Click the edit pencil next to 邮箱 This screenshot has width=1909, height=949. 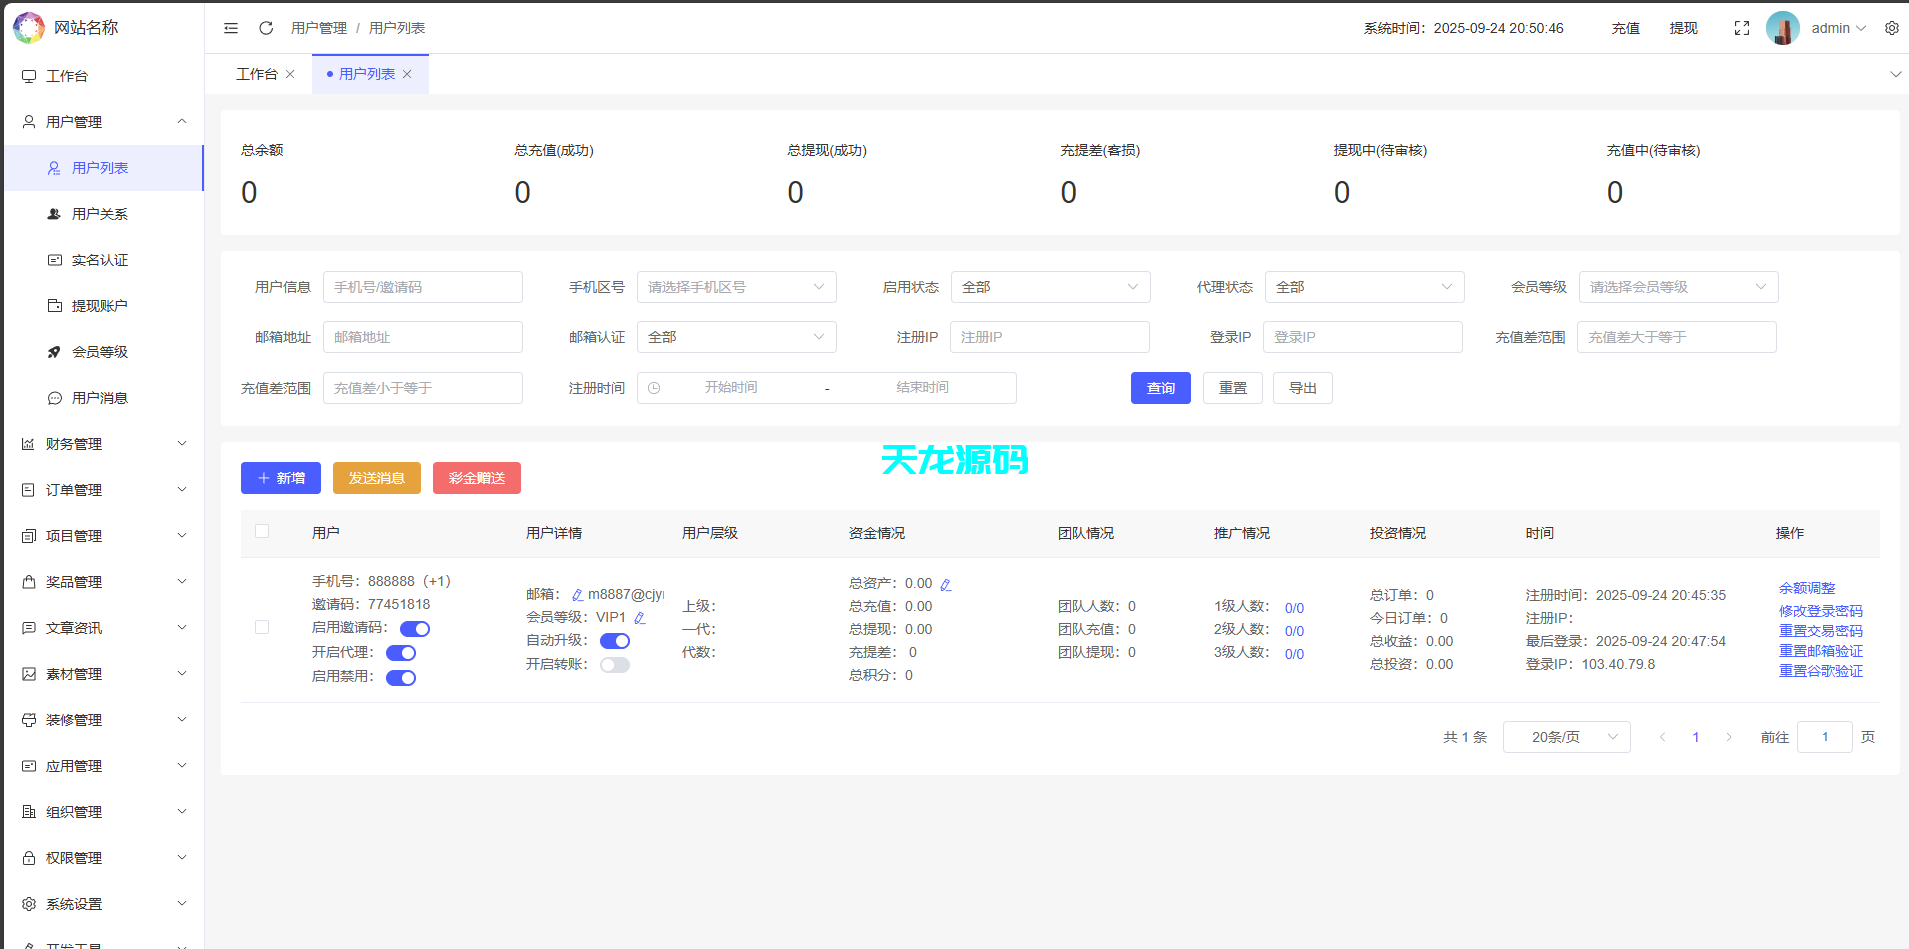pos(575,593)
